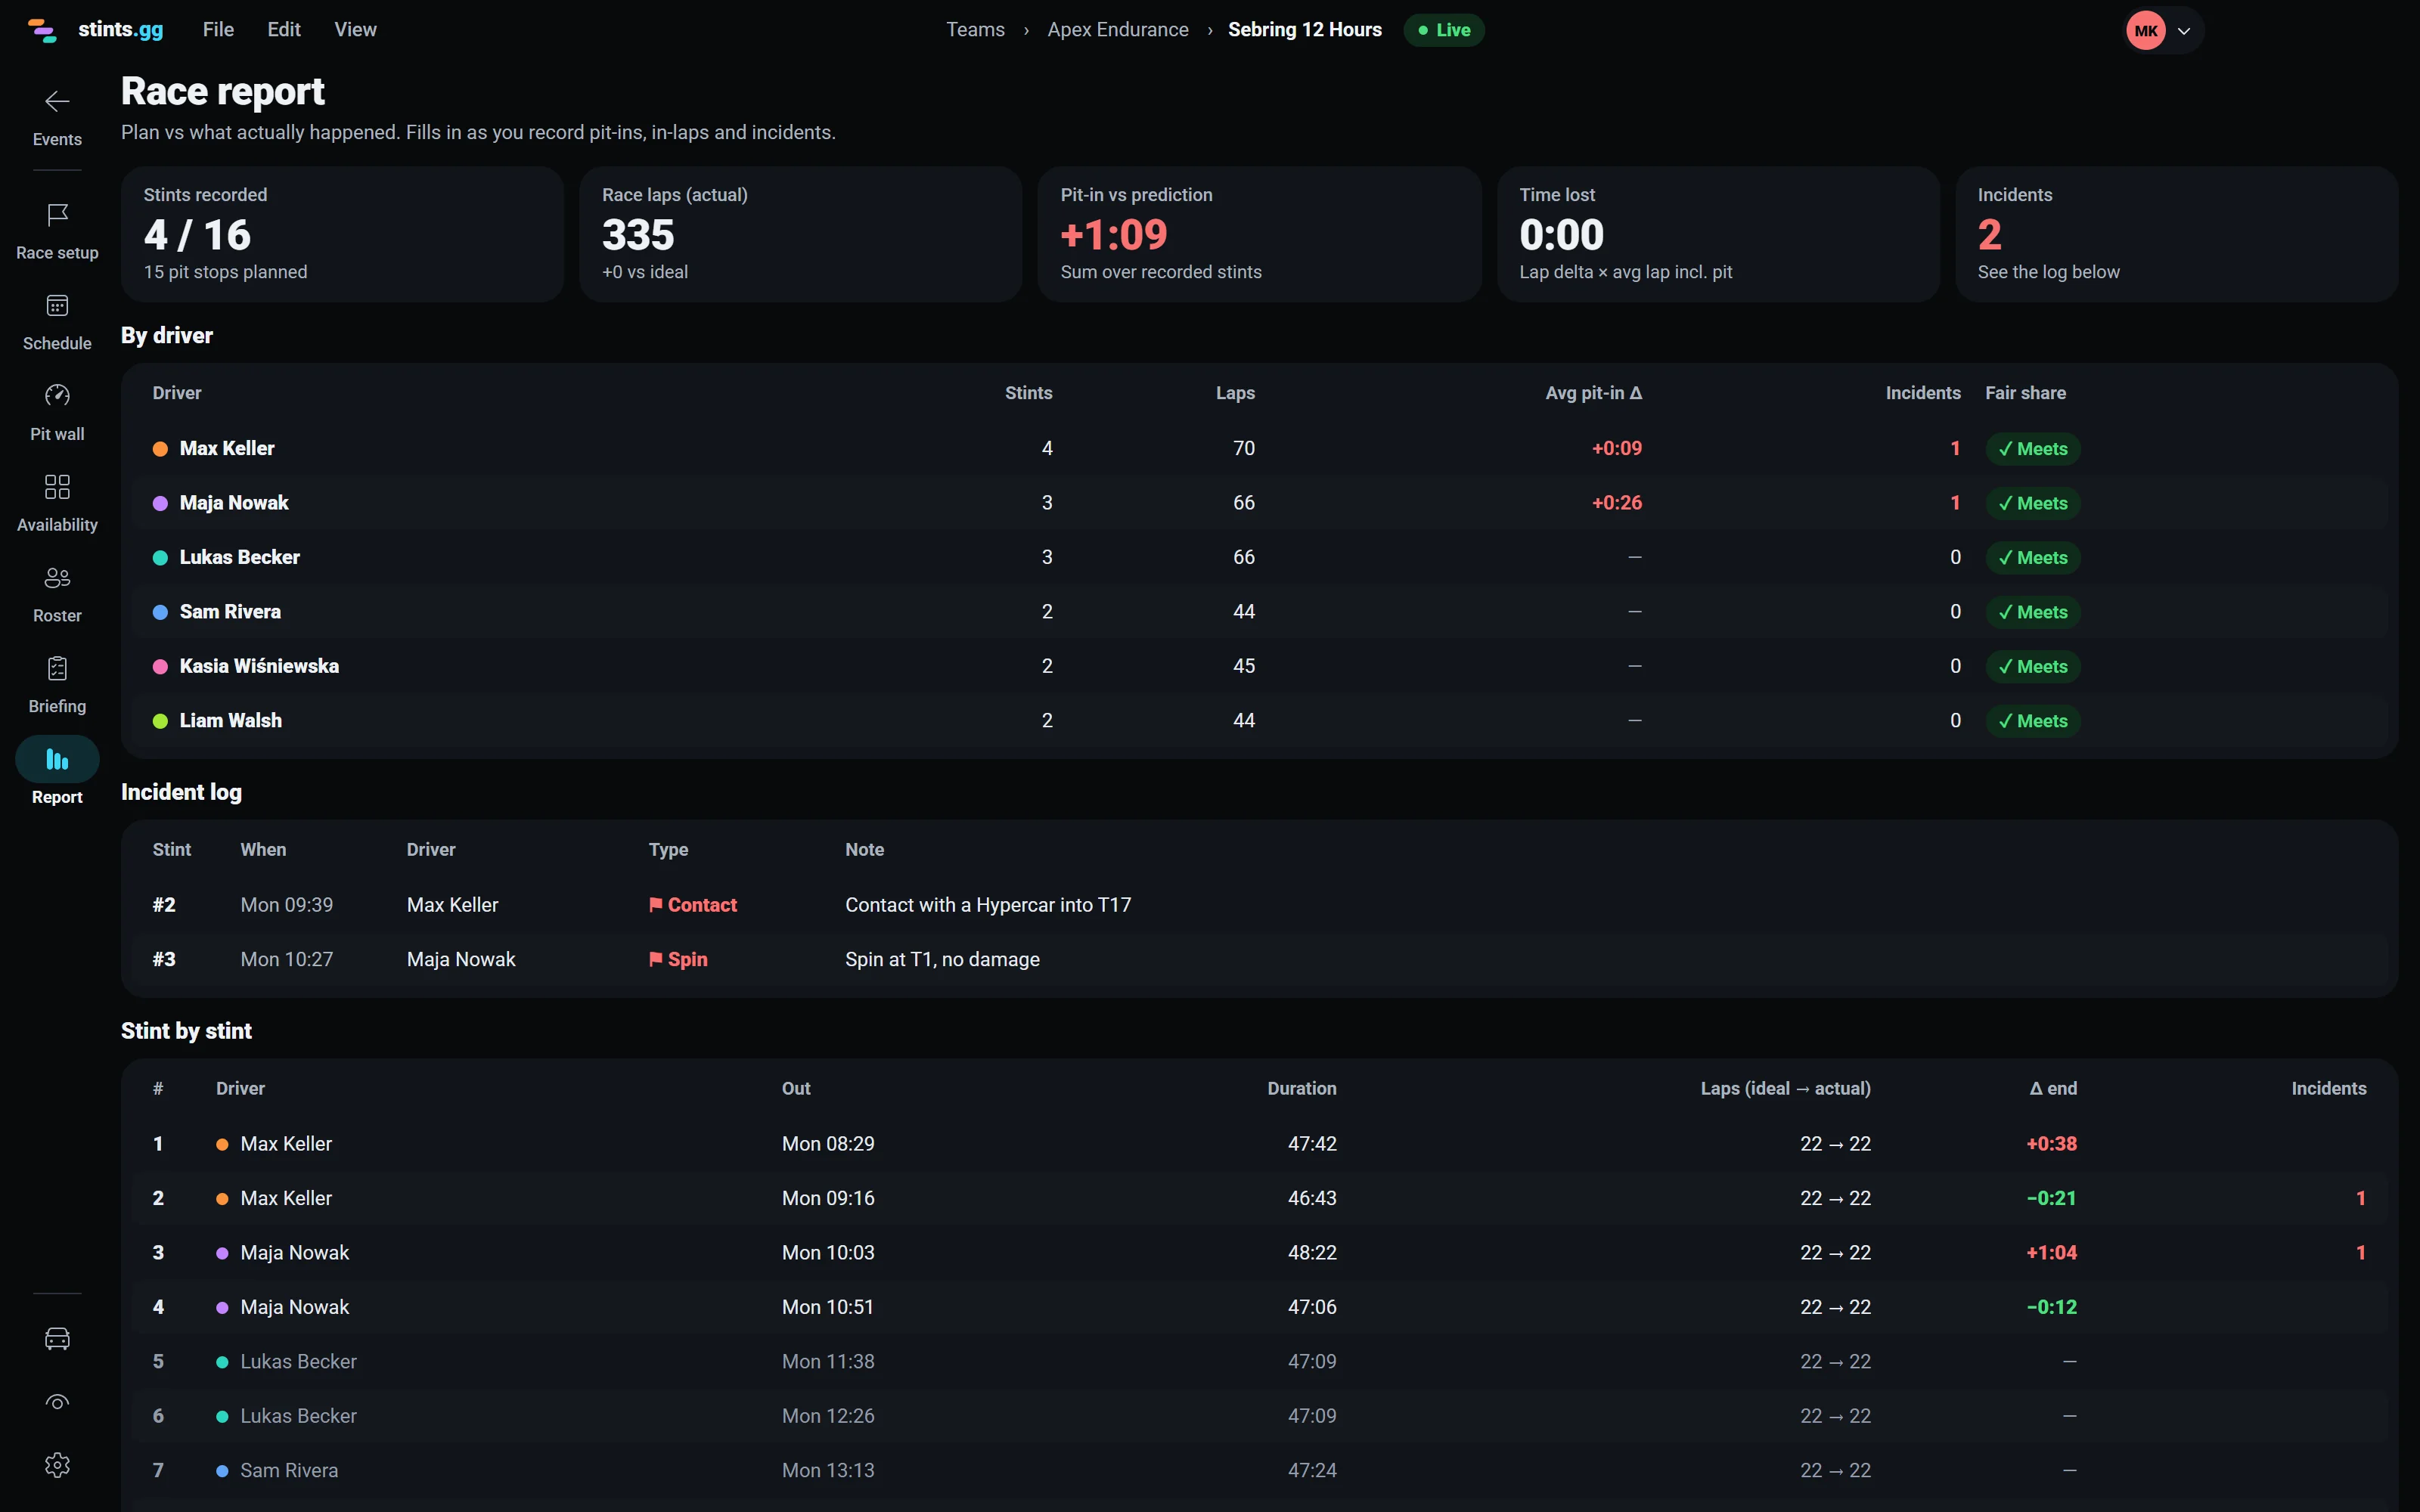The height and width of the screenshot is (1512, 2420).
Task: Click the Incidents card value 2
Action: 1989,235
